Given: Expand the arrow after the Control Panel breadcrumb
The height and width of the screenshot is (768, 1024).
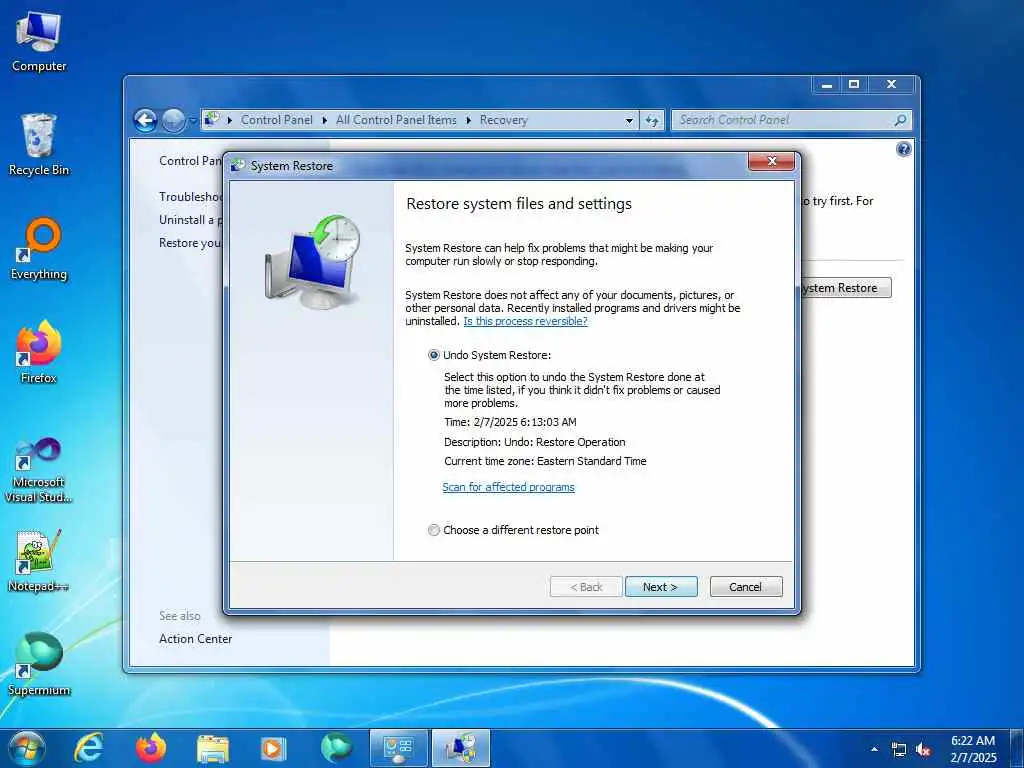Looking at the screenshot, I should 325,121.
